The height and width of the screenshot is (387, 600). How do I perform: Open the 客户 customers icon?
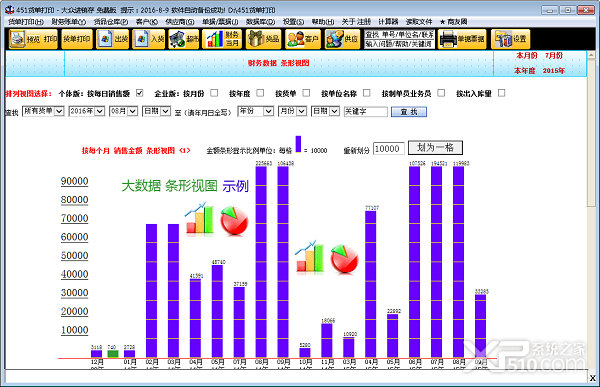coord(303,39)
